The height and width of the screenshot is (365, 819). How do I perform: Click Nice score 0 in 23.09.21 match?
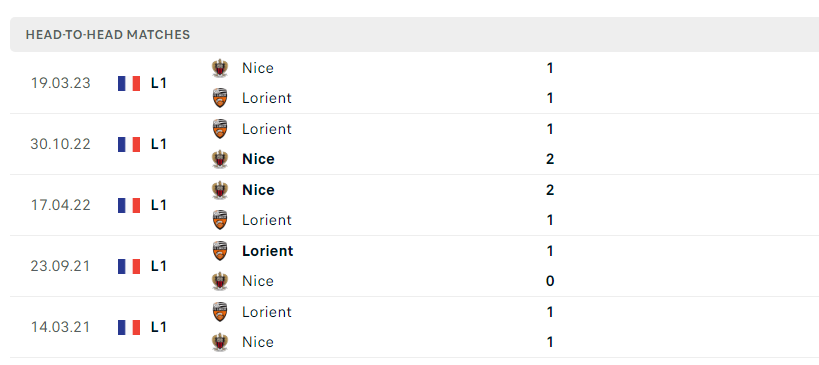pyautogui.click(x=550, y=281)
